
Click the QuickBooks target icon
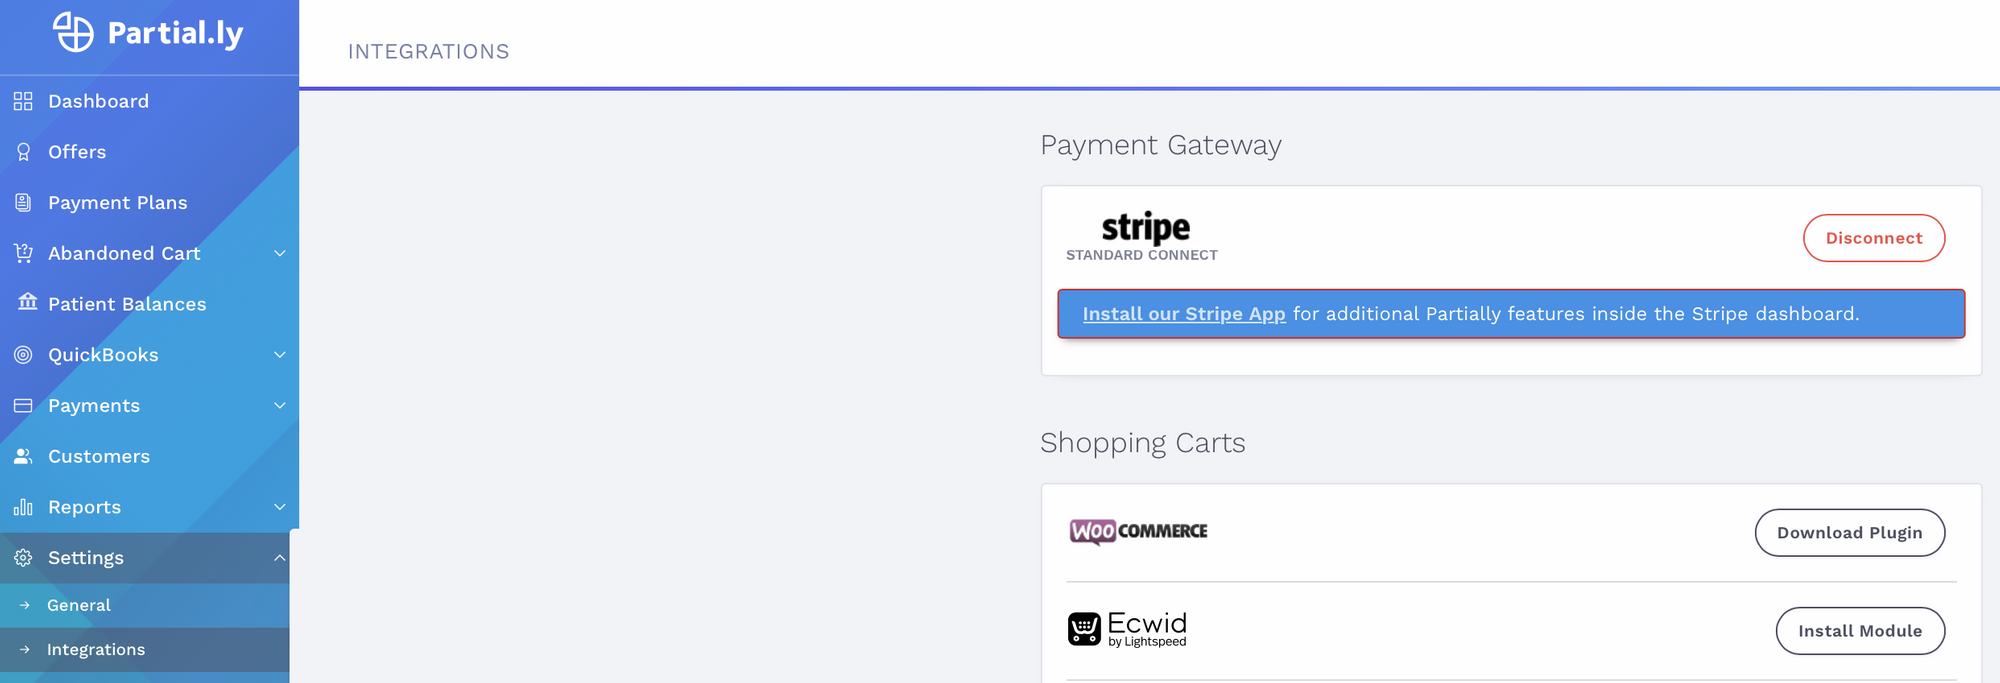pyautogui.click(x=23, y=354)
